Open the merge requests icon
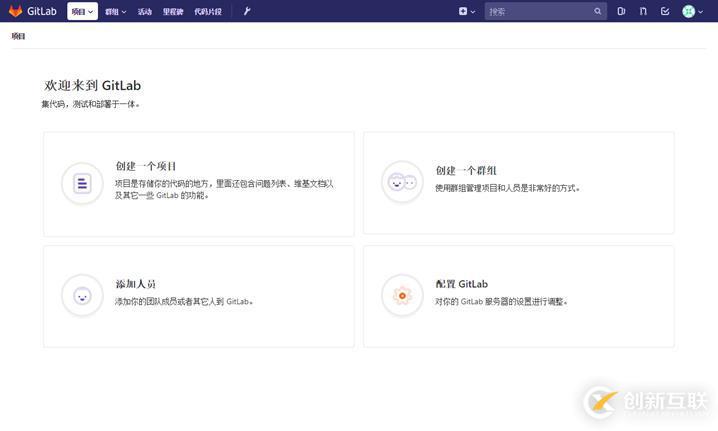Viewport: 718px width, 431px height. tap(643, 11)
